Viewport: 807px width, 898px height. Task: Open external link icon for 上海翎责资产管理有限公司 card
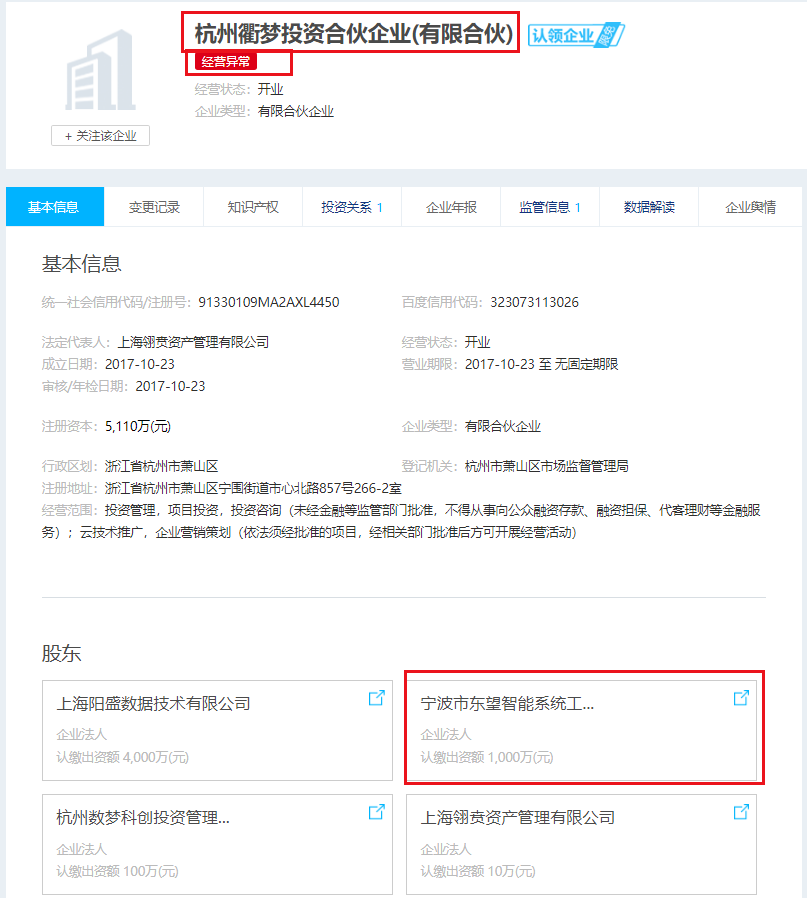[741, 812]
